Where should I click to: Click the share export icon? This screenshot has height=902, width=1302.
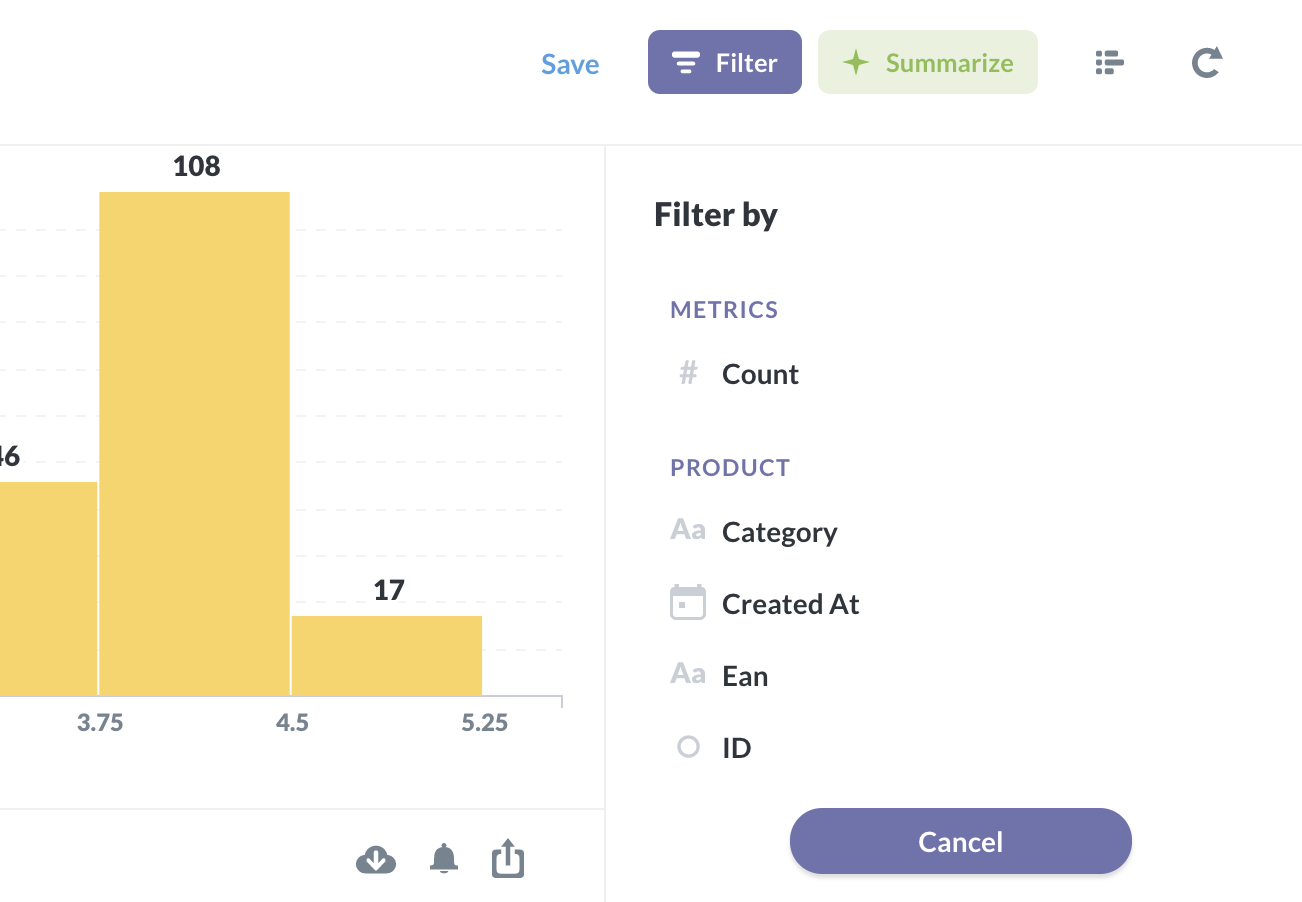click(x=508, y=858)
